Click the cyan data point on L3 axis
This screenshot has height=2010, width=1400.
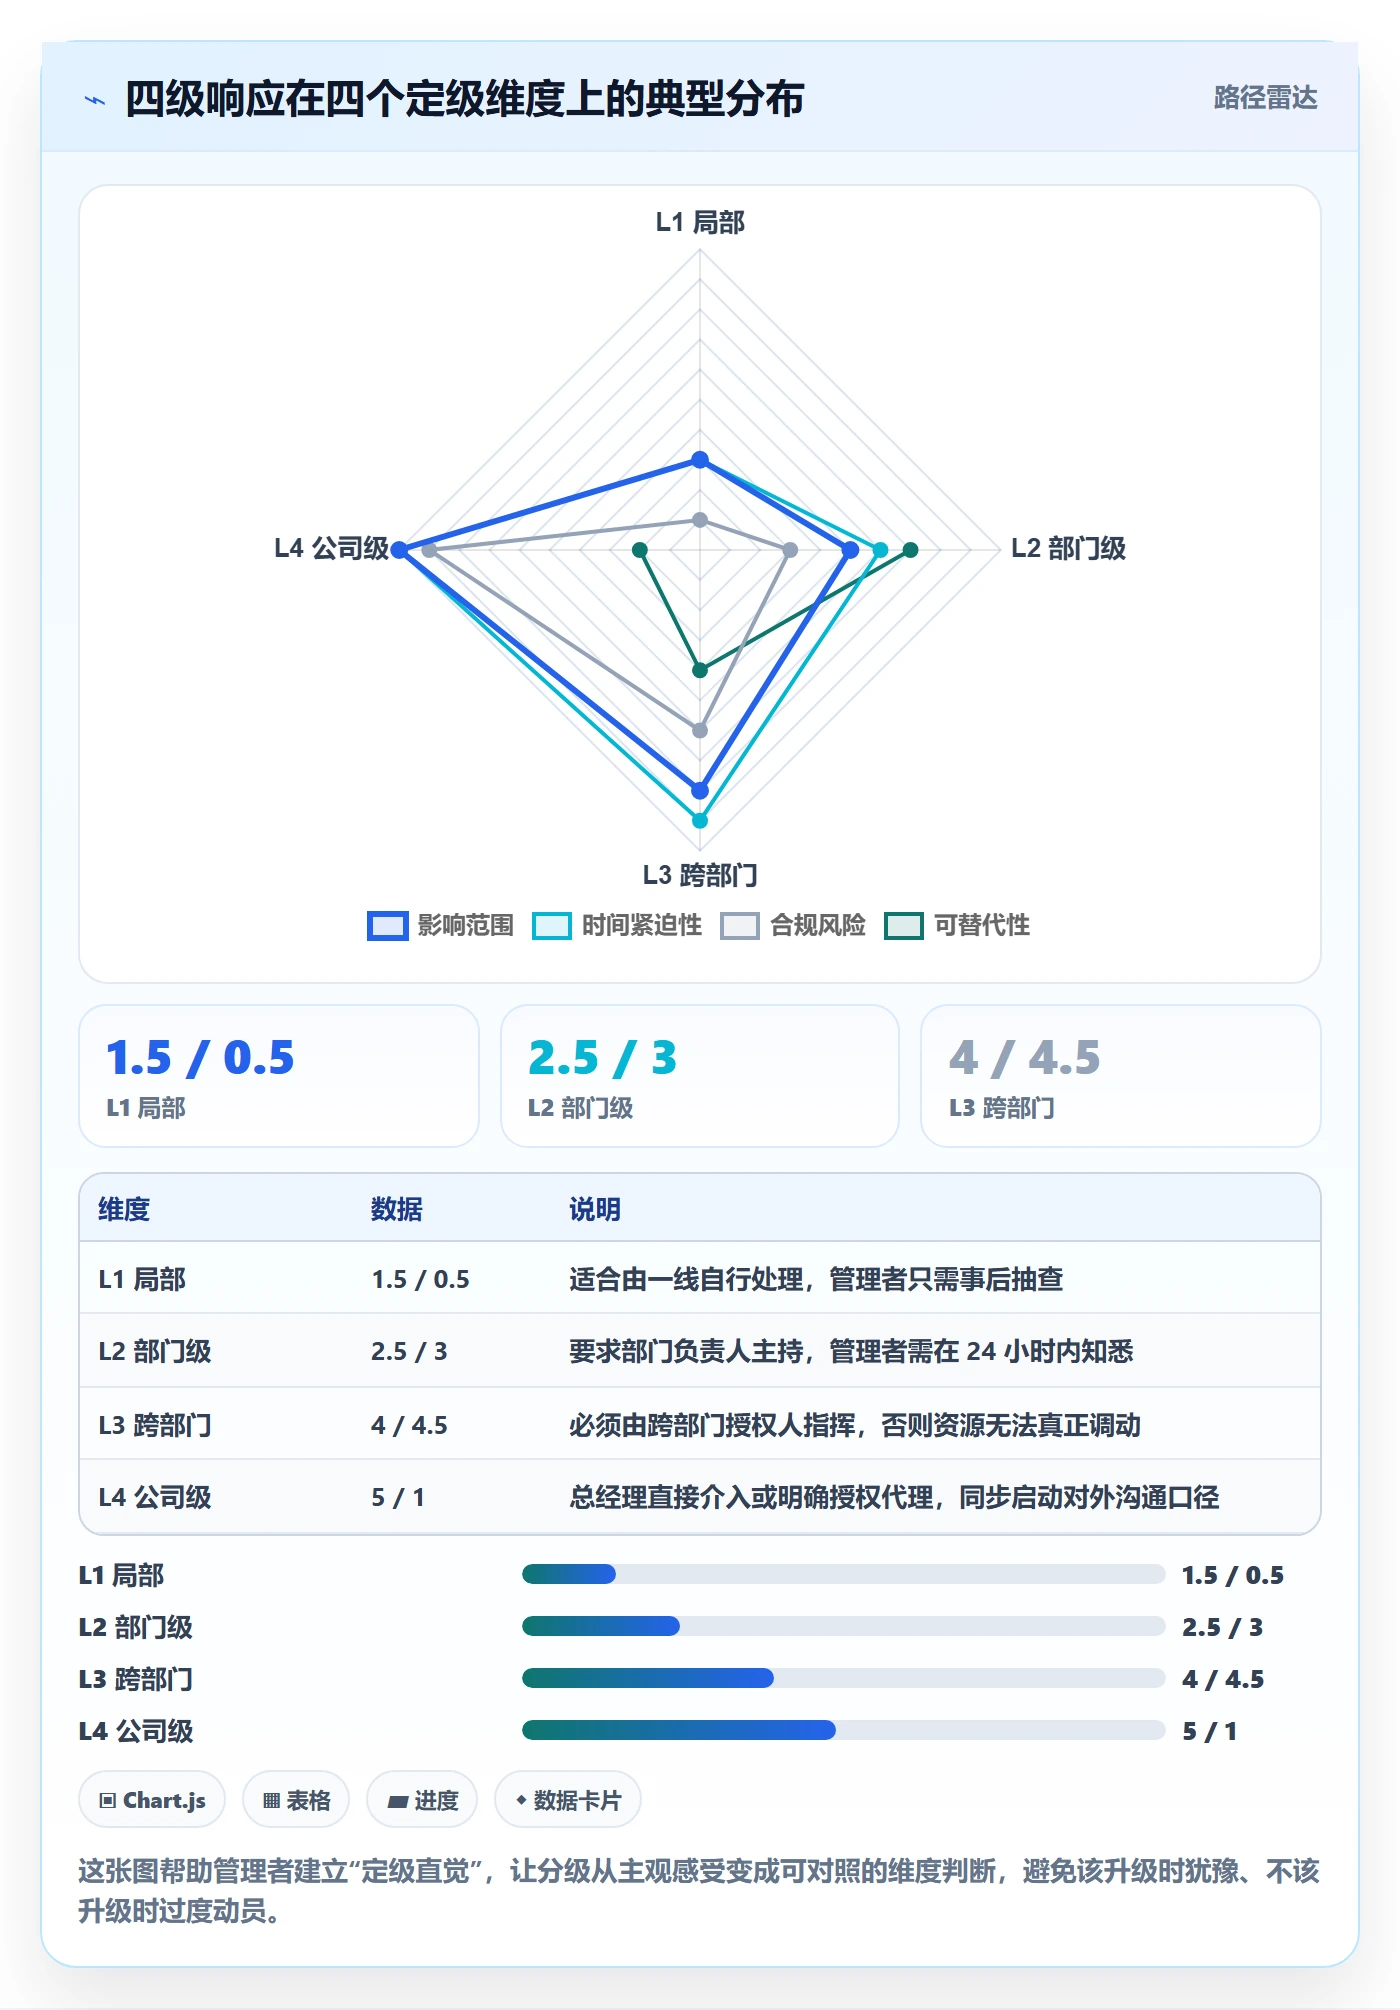point(700,821)
